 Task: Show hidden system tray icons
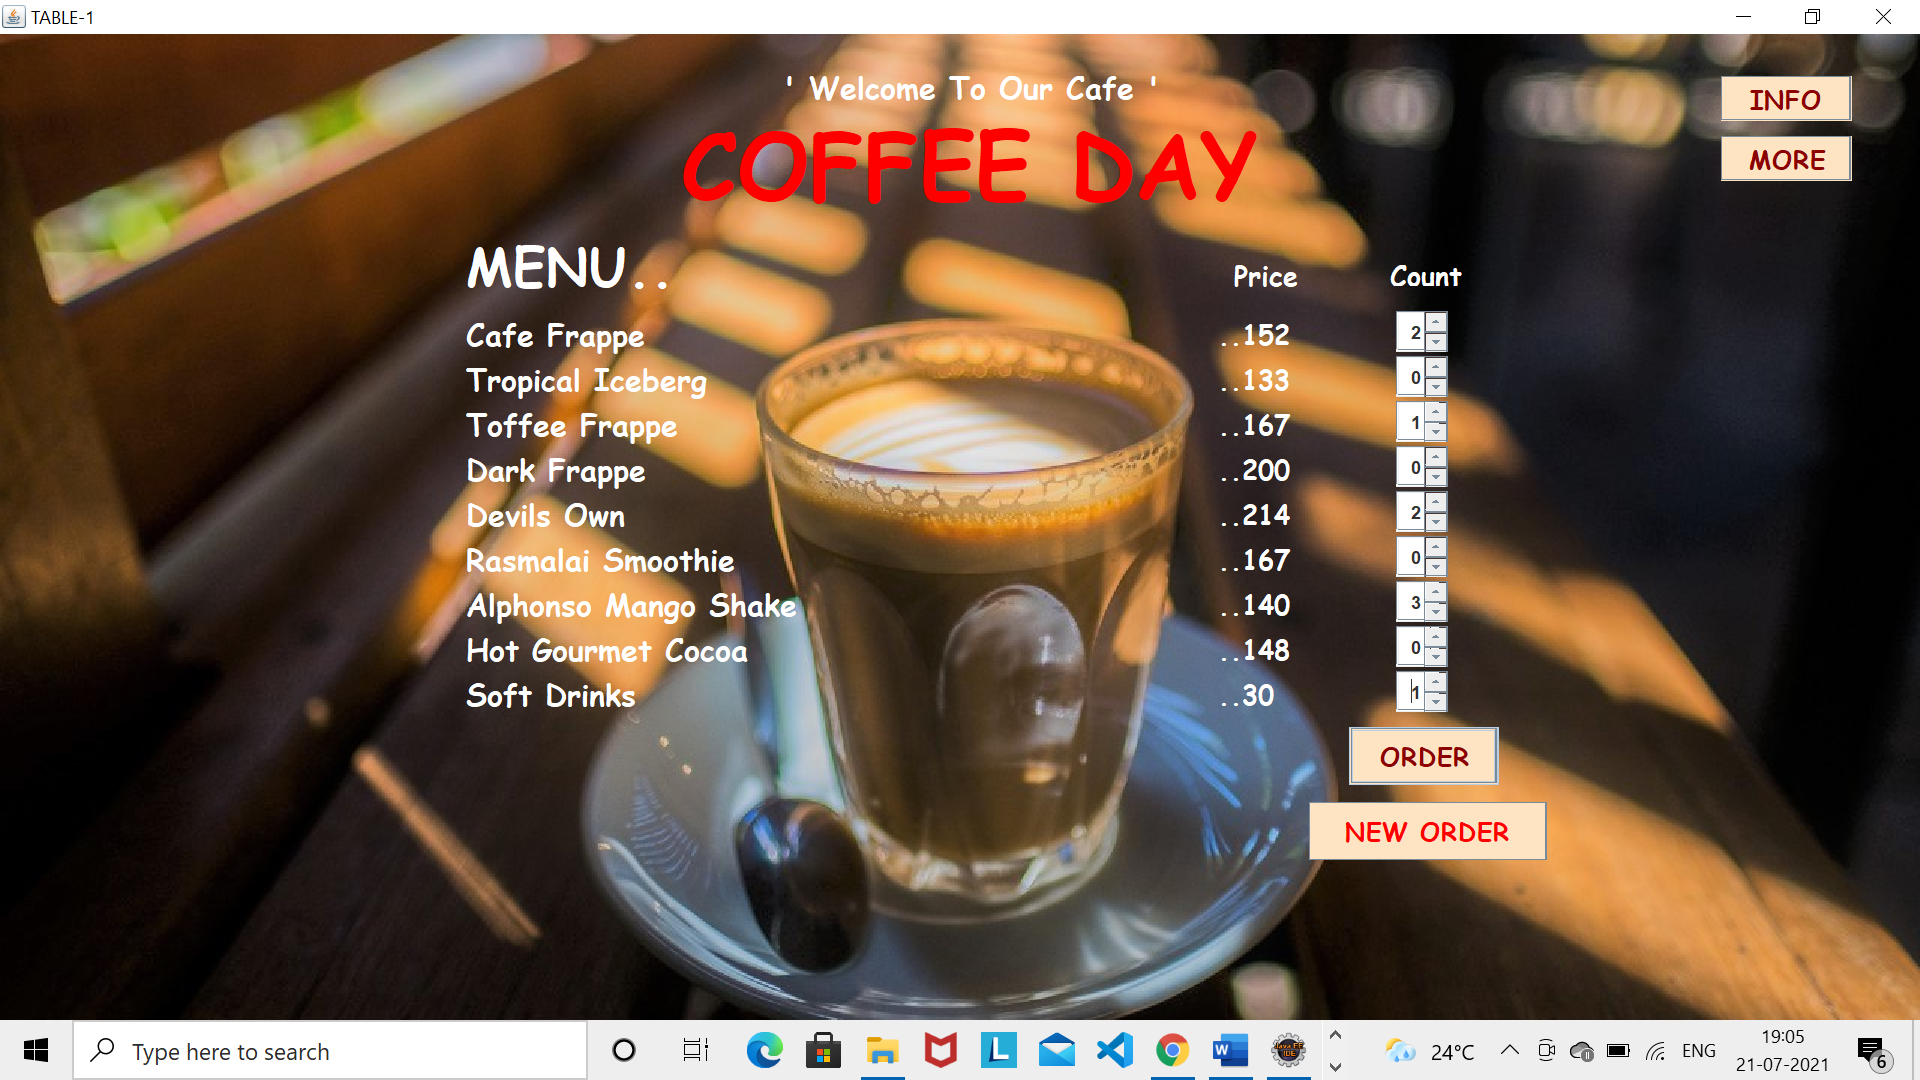pyautogui.click(x=1510, y=1050)
